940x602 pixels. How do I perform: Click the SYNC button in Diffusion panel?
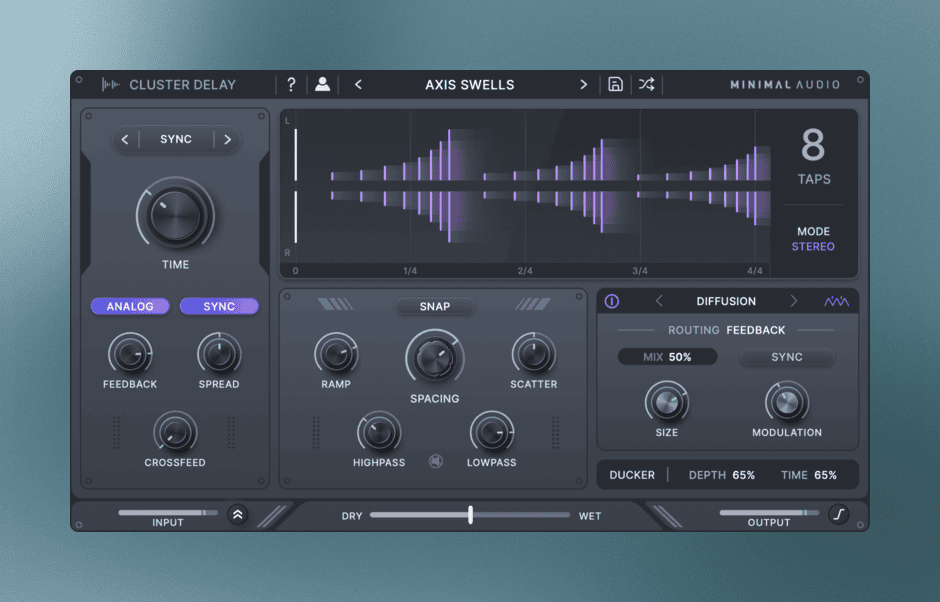[x=786, y=357]
